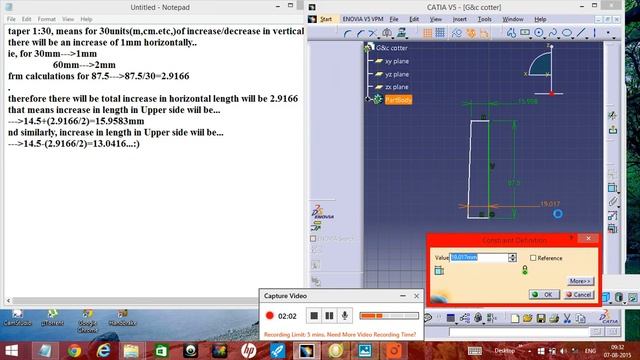The width and height of the screenshot is (640, 360).
Task: Toggle Construction/Standard Element icon
Action: point(456,33)
